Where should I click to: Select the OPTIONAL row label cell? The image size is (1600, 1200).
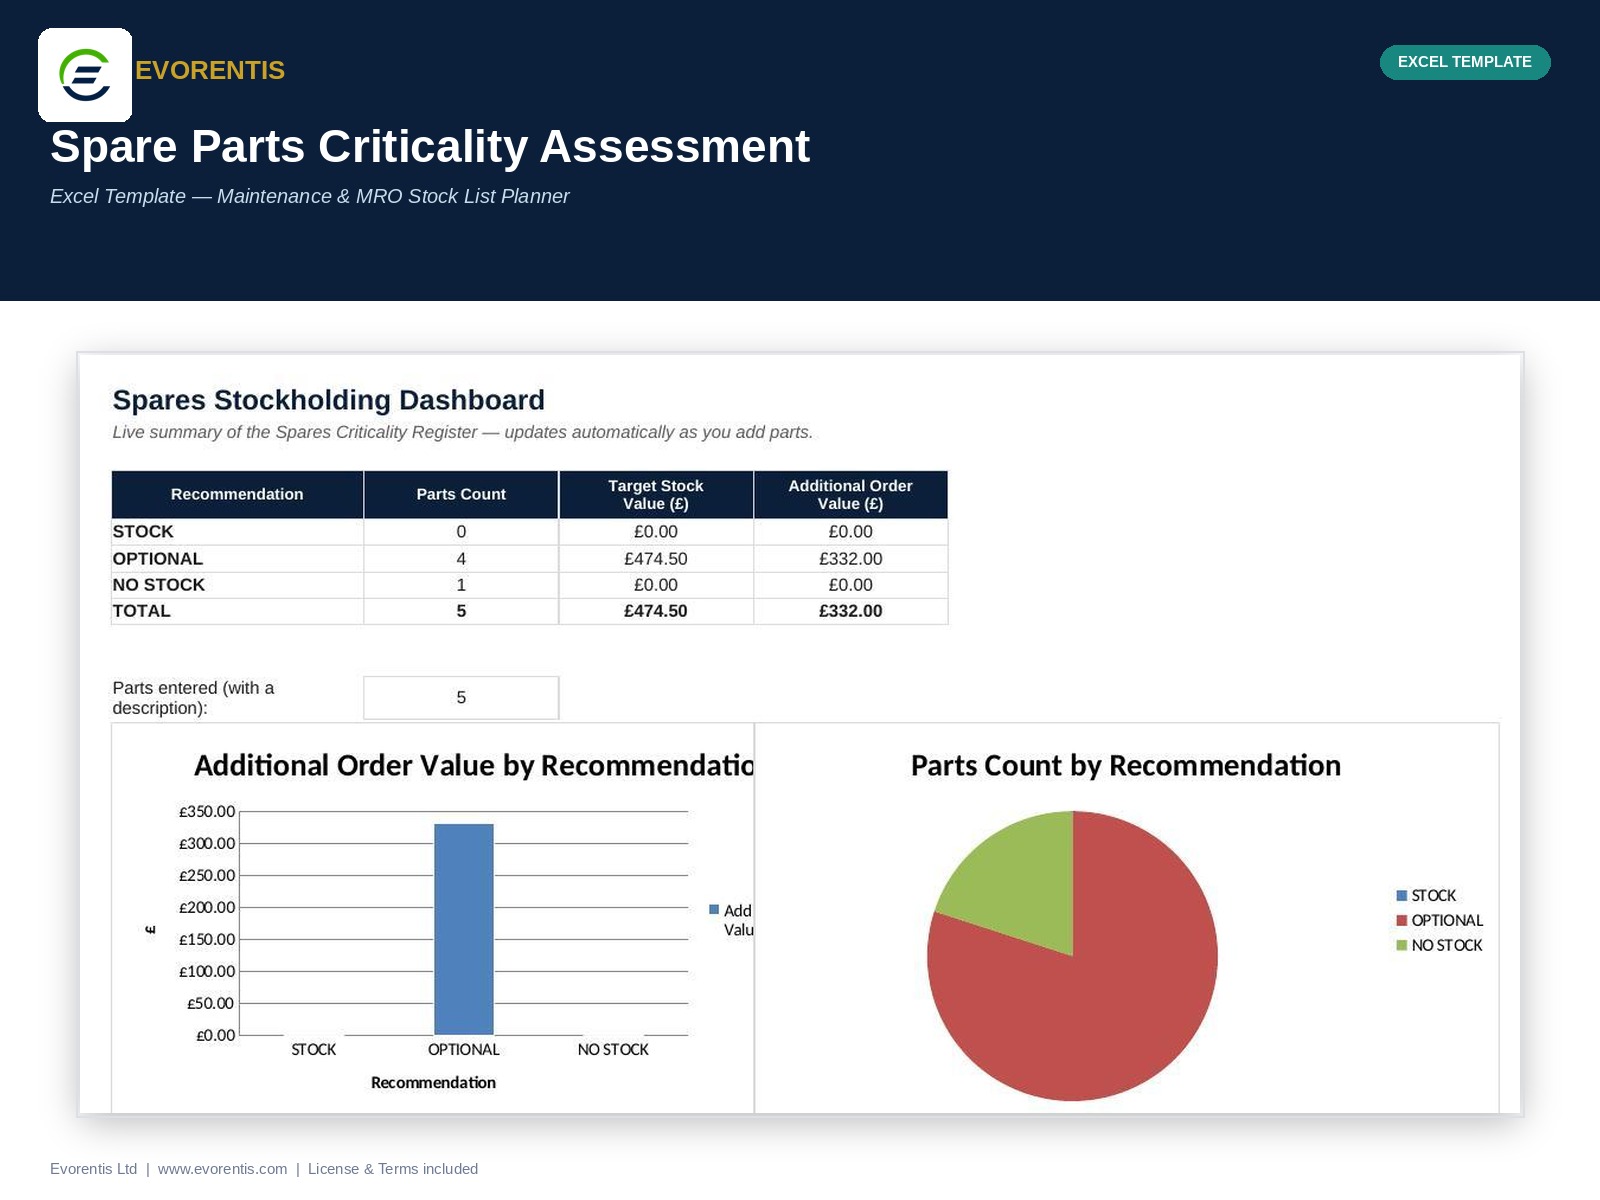point(237,559)
